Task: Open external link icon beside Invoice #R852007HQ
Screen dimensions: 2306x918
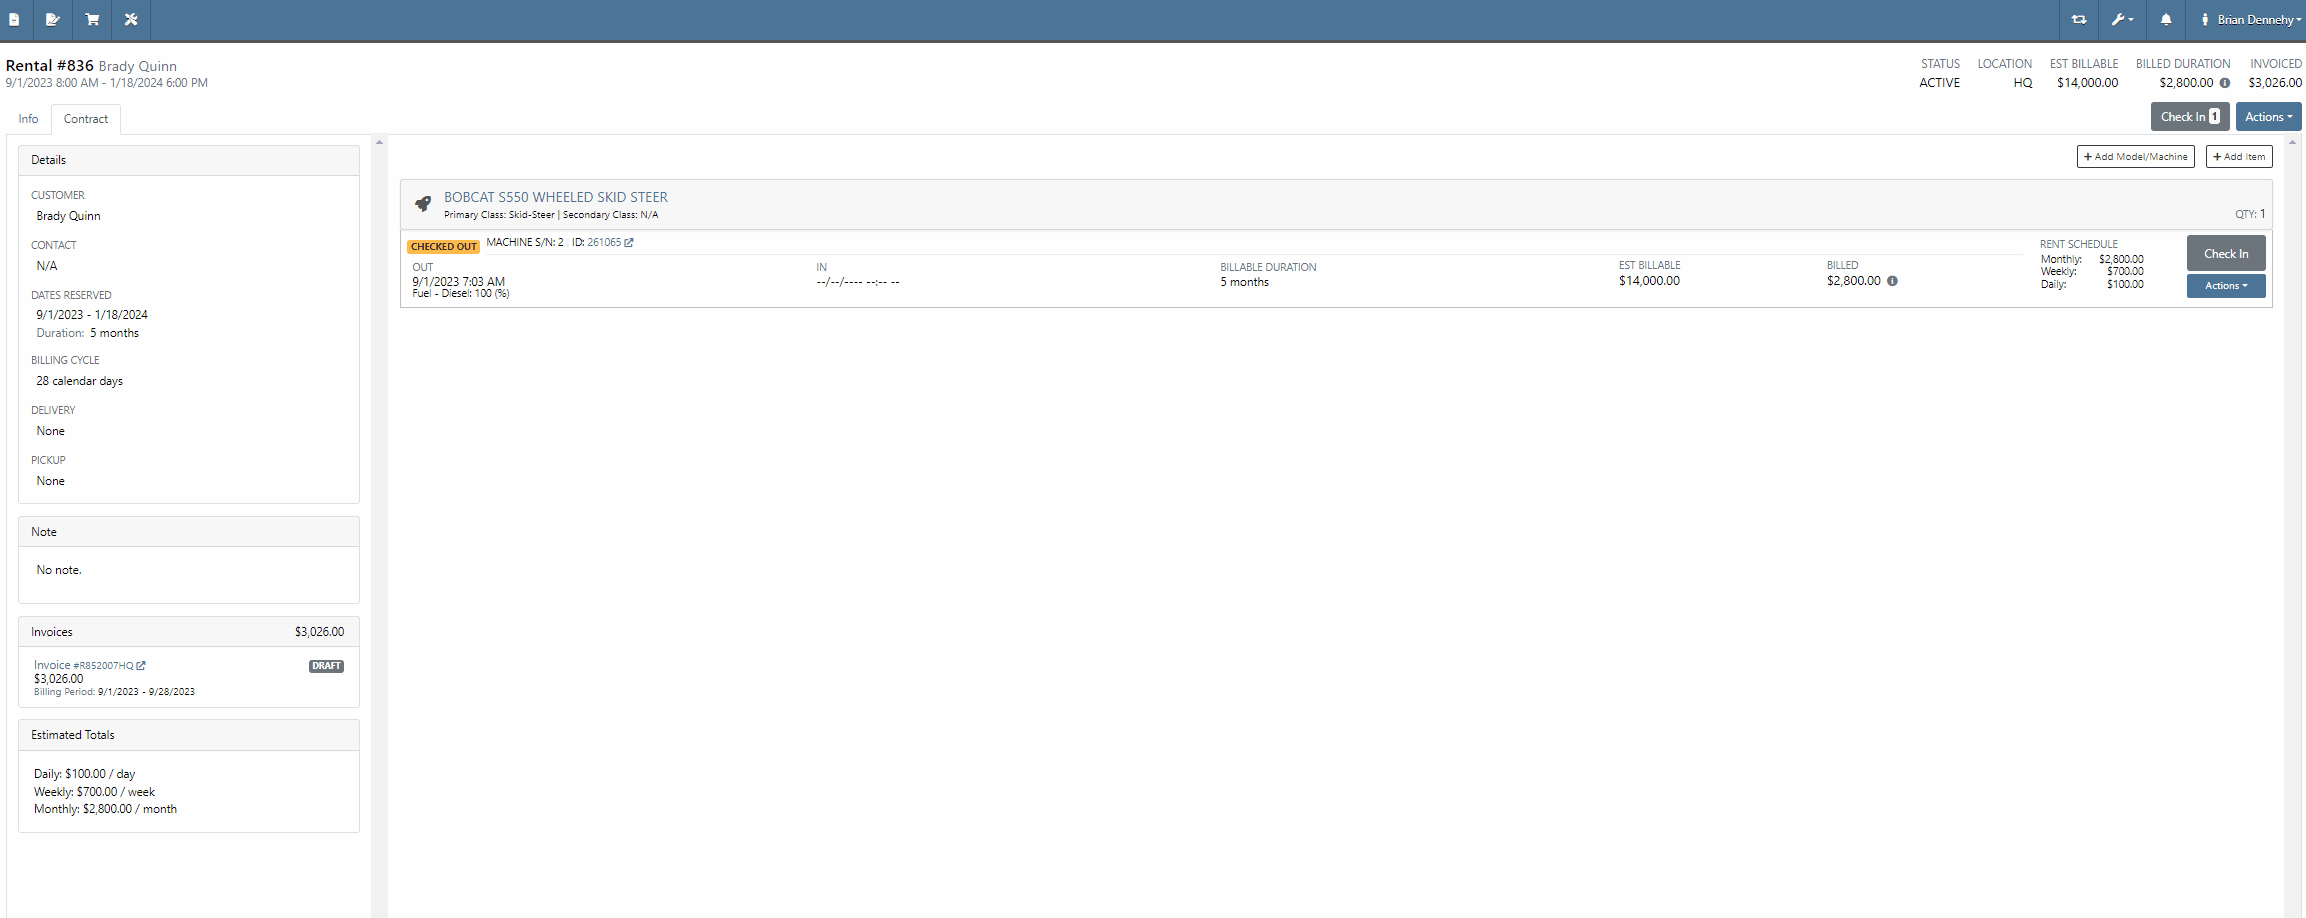Action: click(141, 665)
